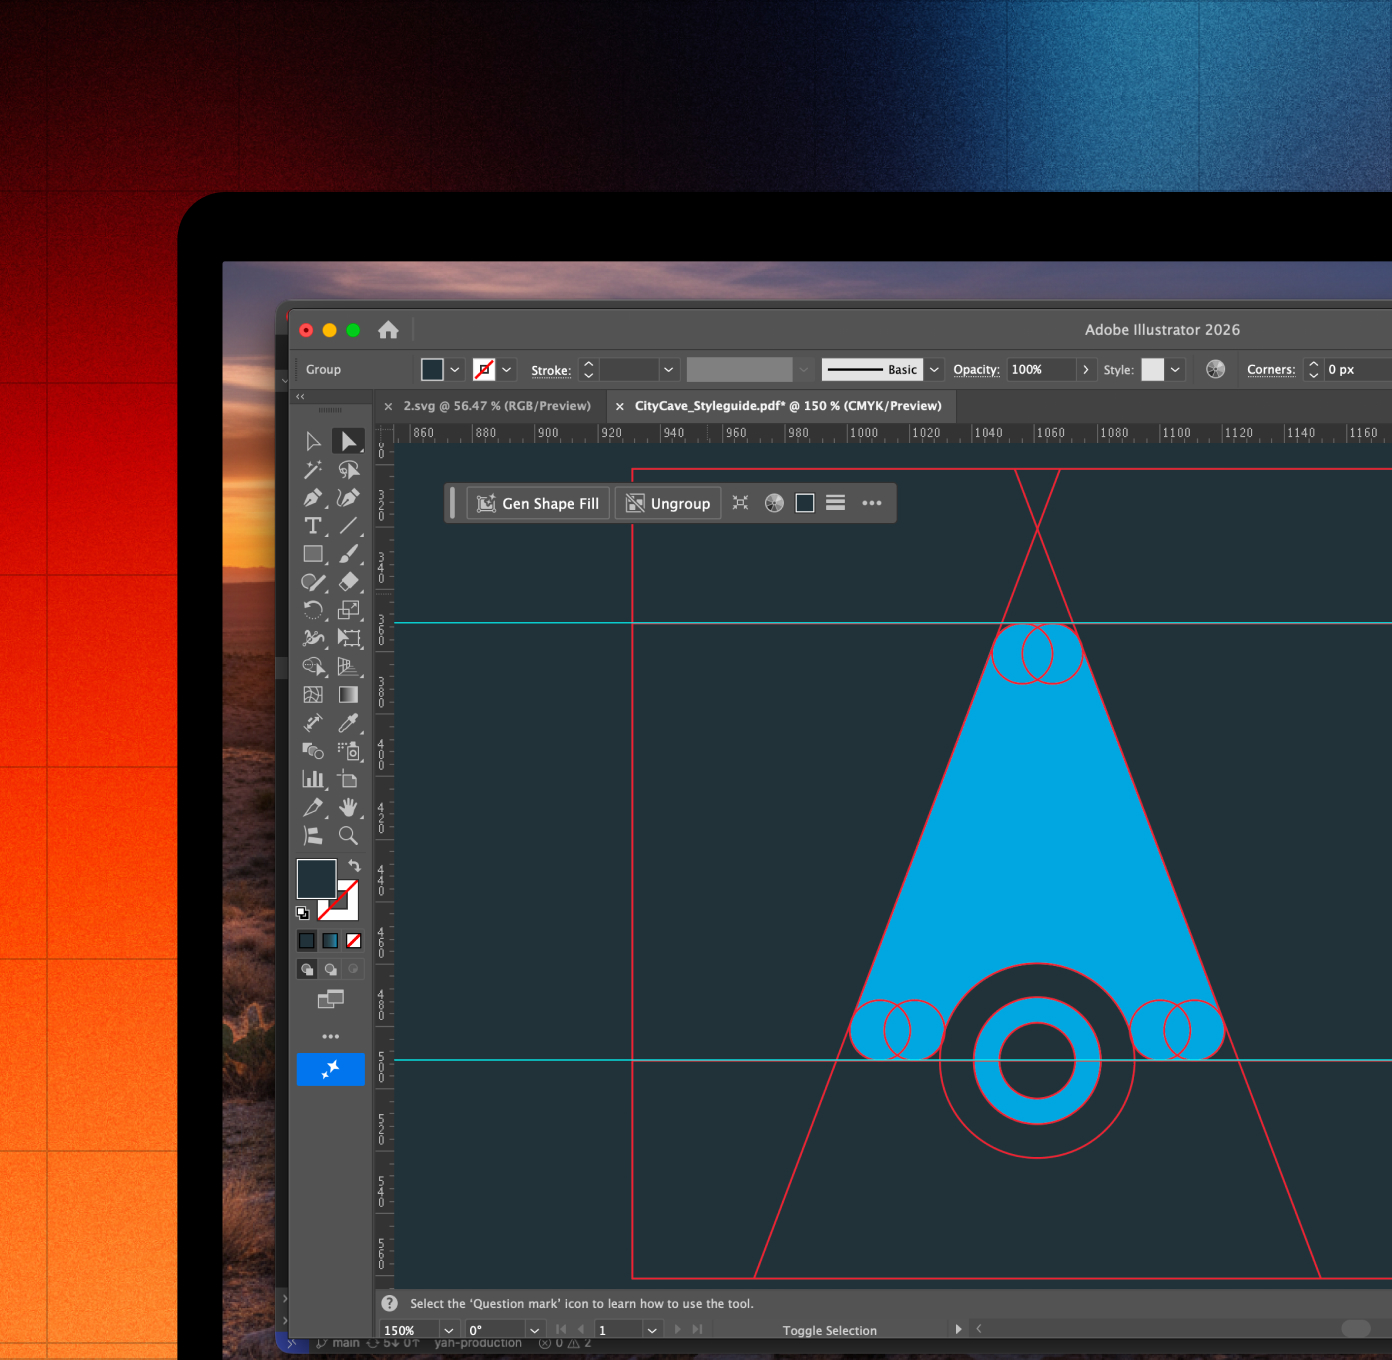Image resolution: width=1392 pixels, height=1360 pixels.
Task: Open the Opacity panel link
Action: (976, 369)
